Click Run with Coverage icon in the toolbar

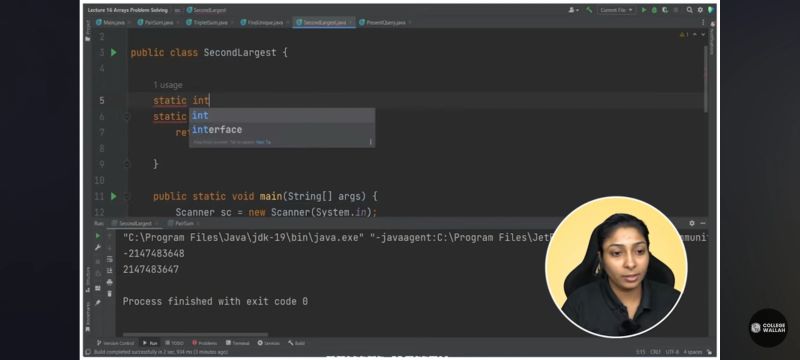tap(665, 10)
